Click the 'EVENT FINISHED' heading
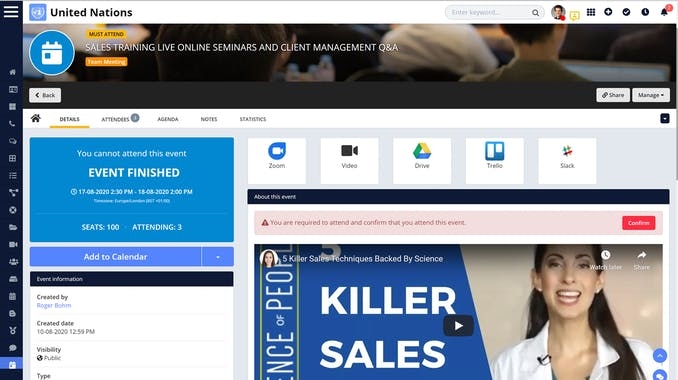The height and width of the screenshot is (380, 678). click(x=134, y=173)
